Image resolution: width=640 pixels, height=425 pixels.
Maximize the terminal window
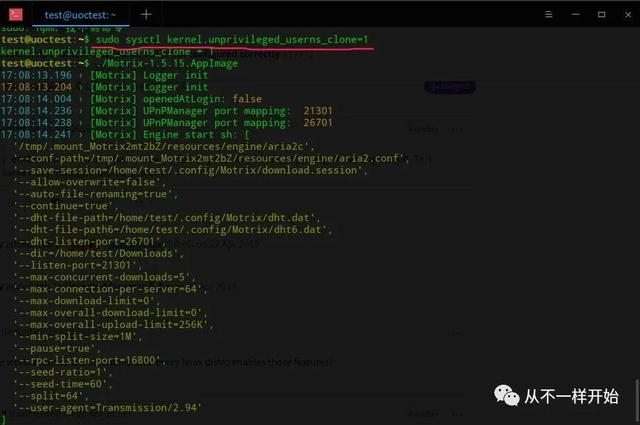[602, 15]
